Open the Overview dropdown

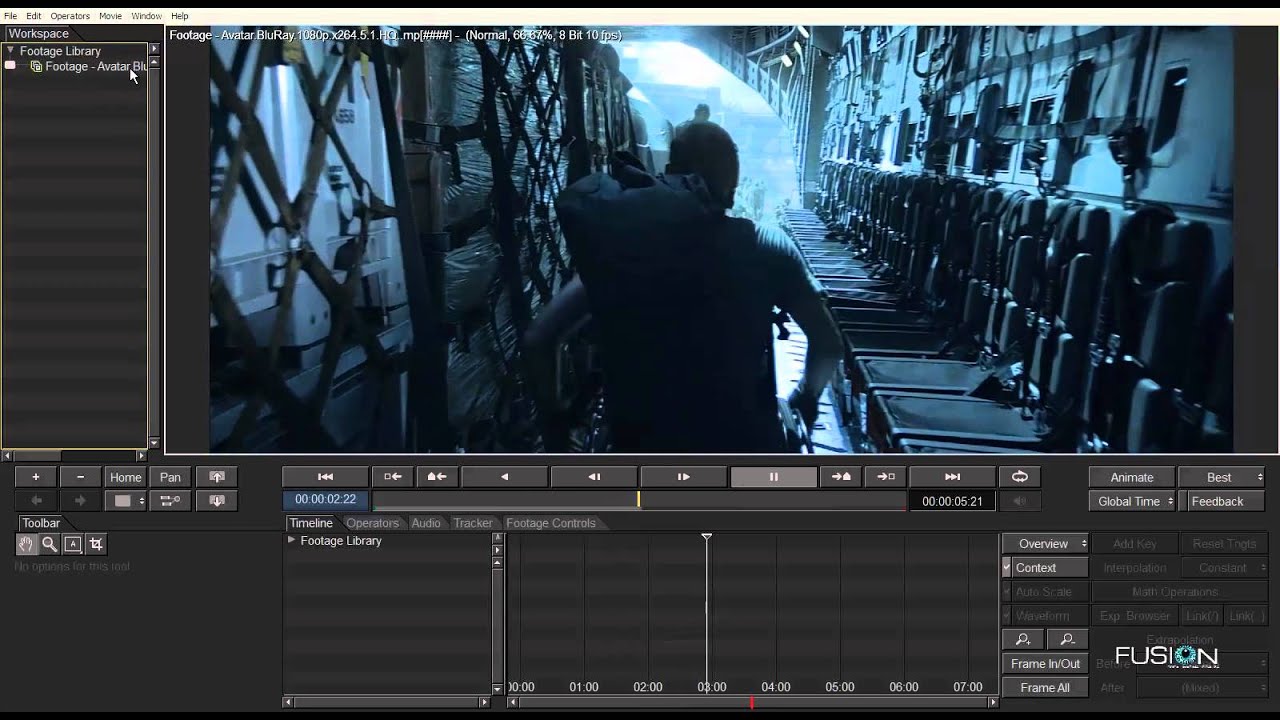pos(1045,543)
